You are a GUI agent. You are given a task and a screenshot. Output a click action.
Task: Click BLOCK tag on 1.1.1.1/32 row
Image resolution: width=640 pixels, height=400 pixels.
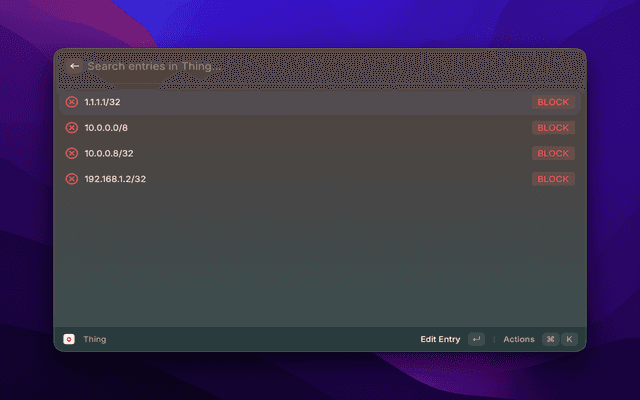click(x=553, y=102)
